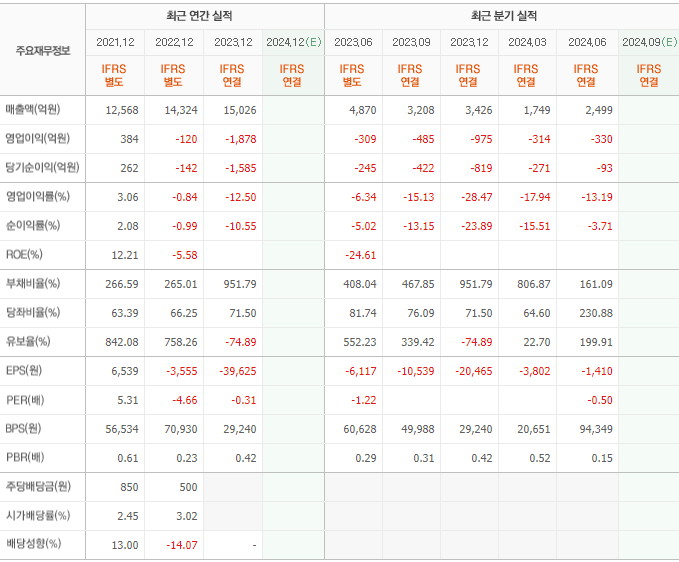The image size is (679, 562).
Task: Select the 매출액(억원) row label
Action: coord(33,110)
